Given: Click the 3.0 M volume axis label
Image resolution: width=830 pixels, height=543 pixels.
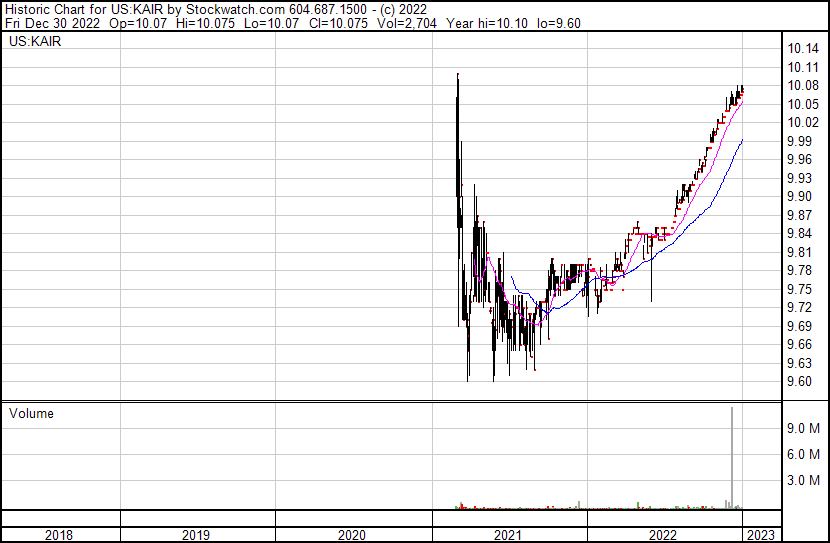Looking at the screenshot, I should (803, 480).
